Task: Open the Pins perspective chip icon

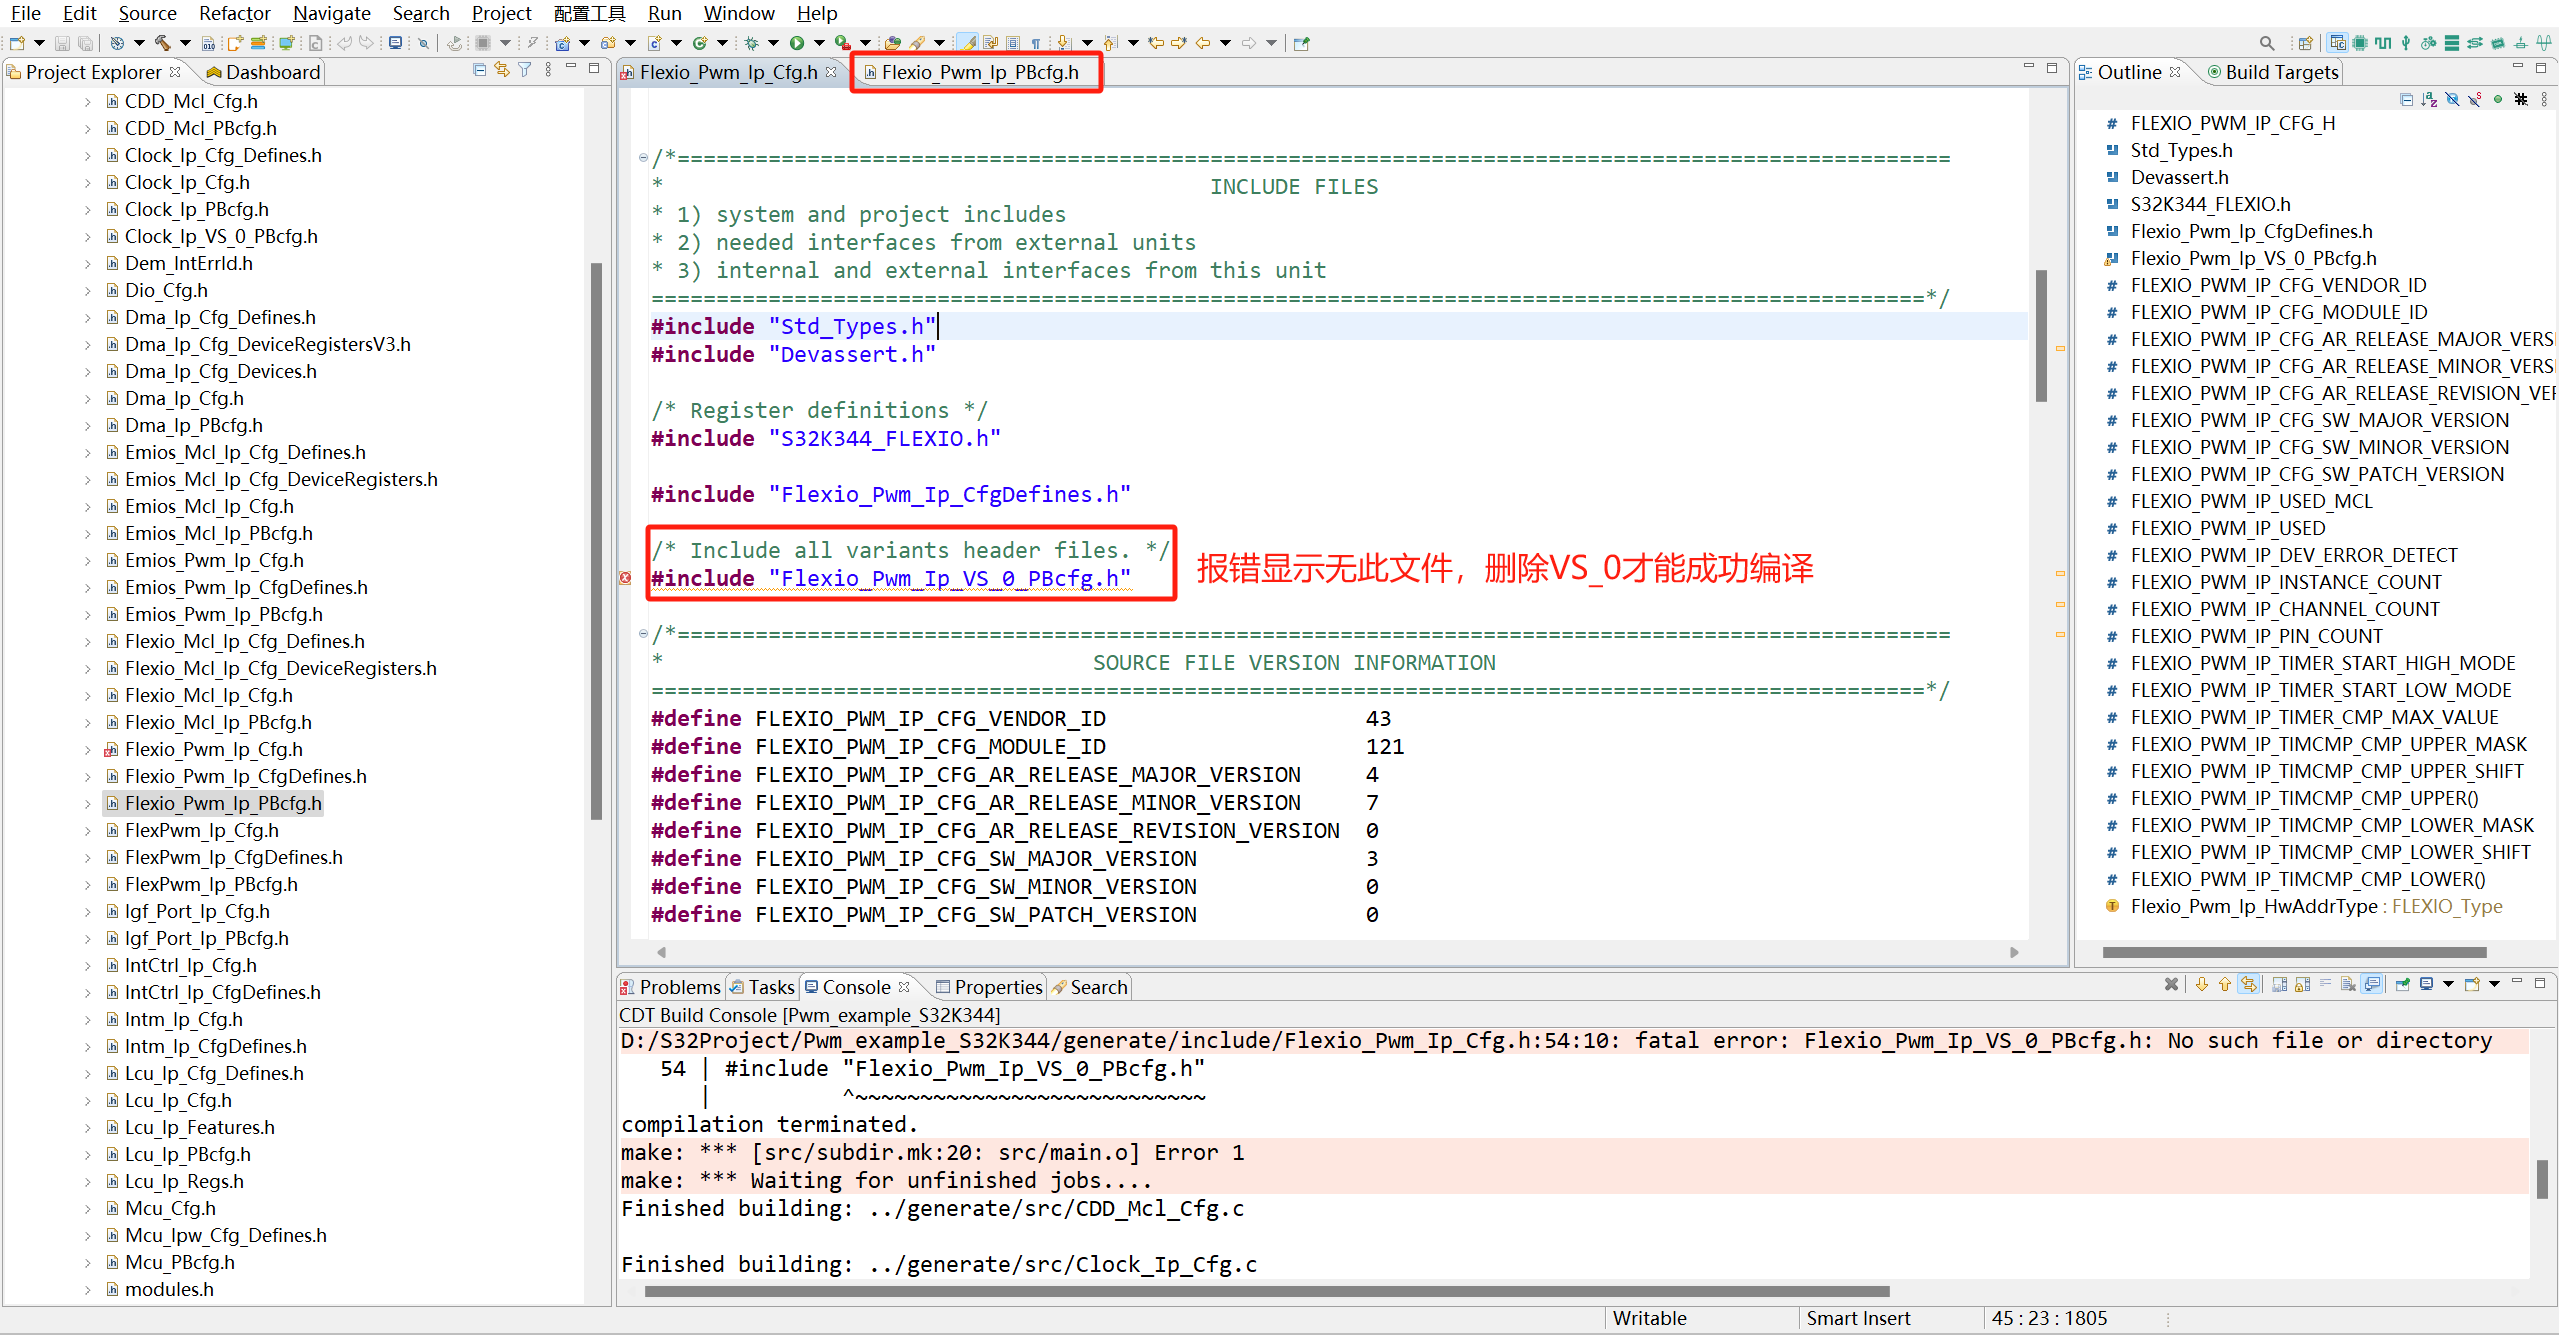Action: 2360,43
